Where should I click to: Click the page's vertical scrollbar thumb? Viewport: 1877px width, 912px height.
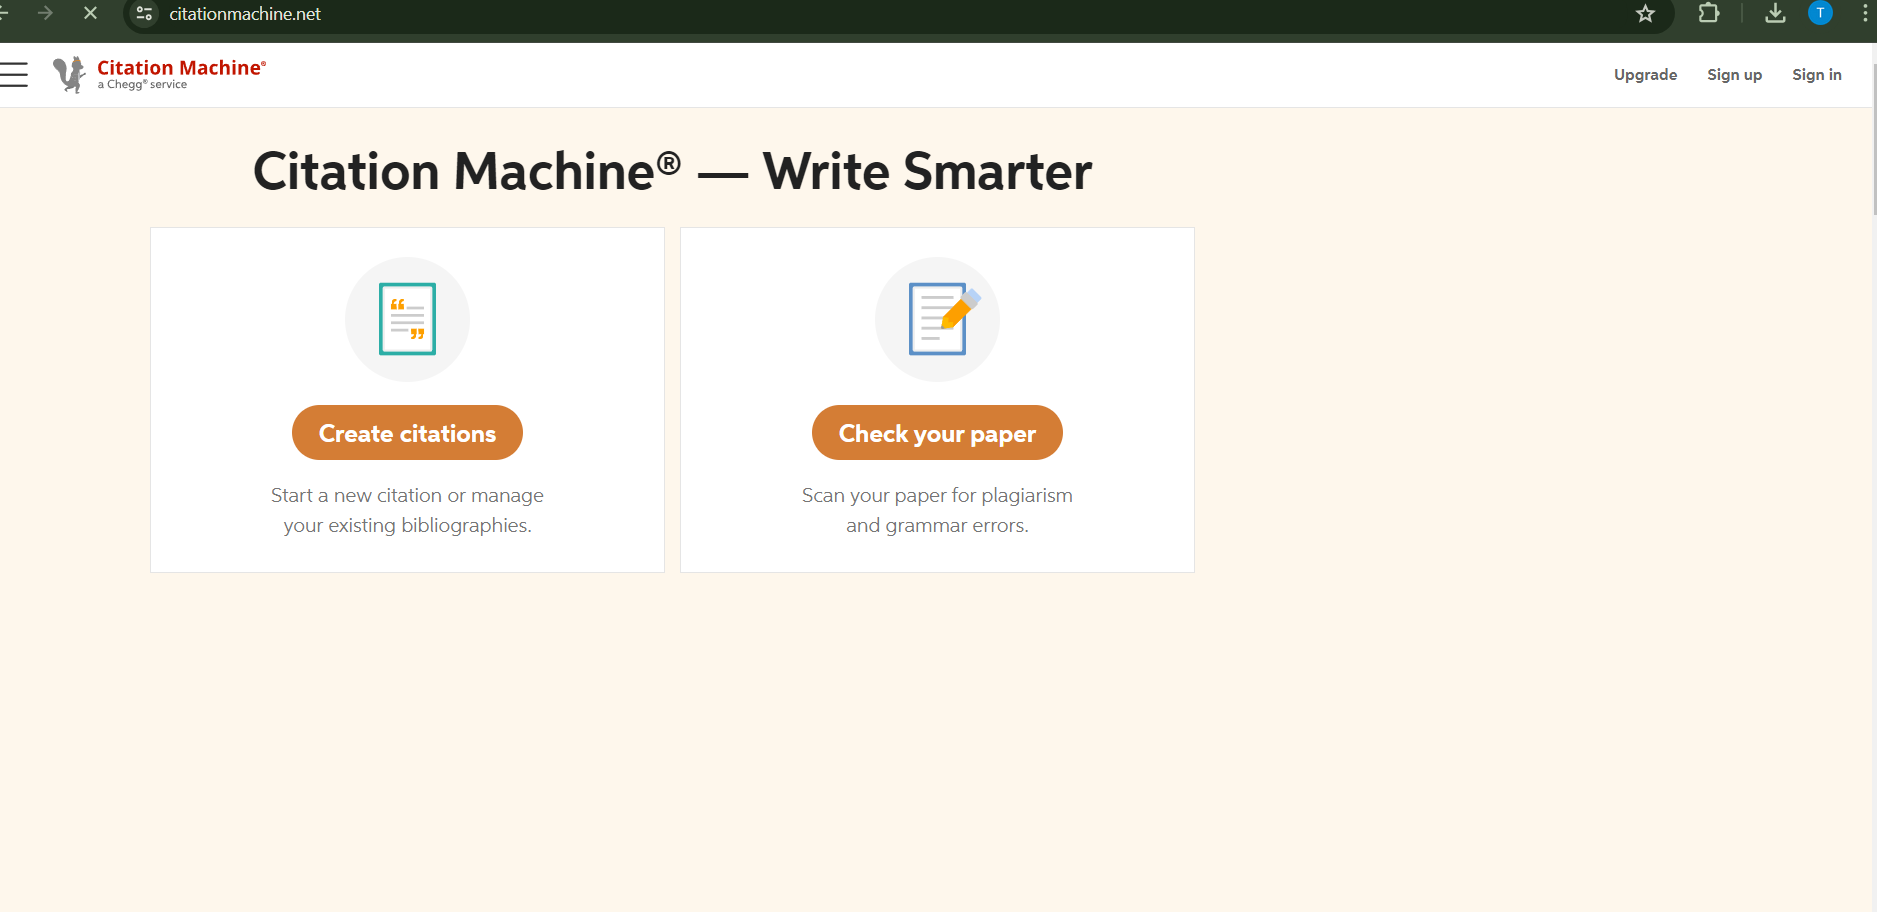[1874, 140]
